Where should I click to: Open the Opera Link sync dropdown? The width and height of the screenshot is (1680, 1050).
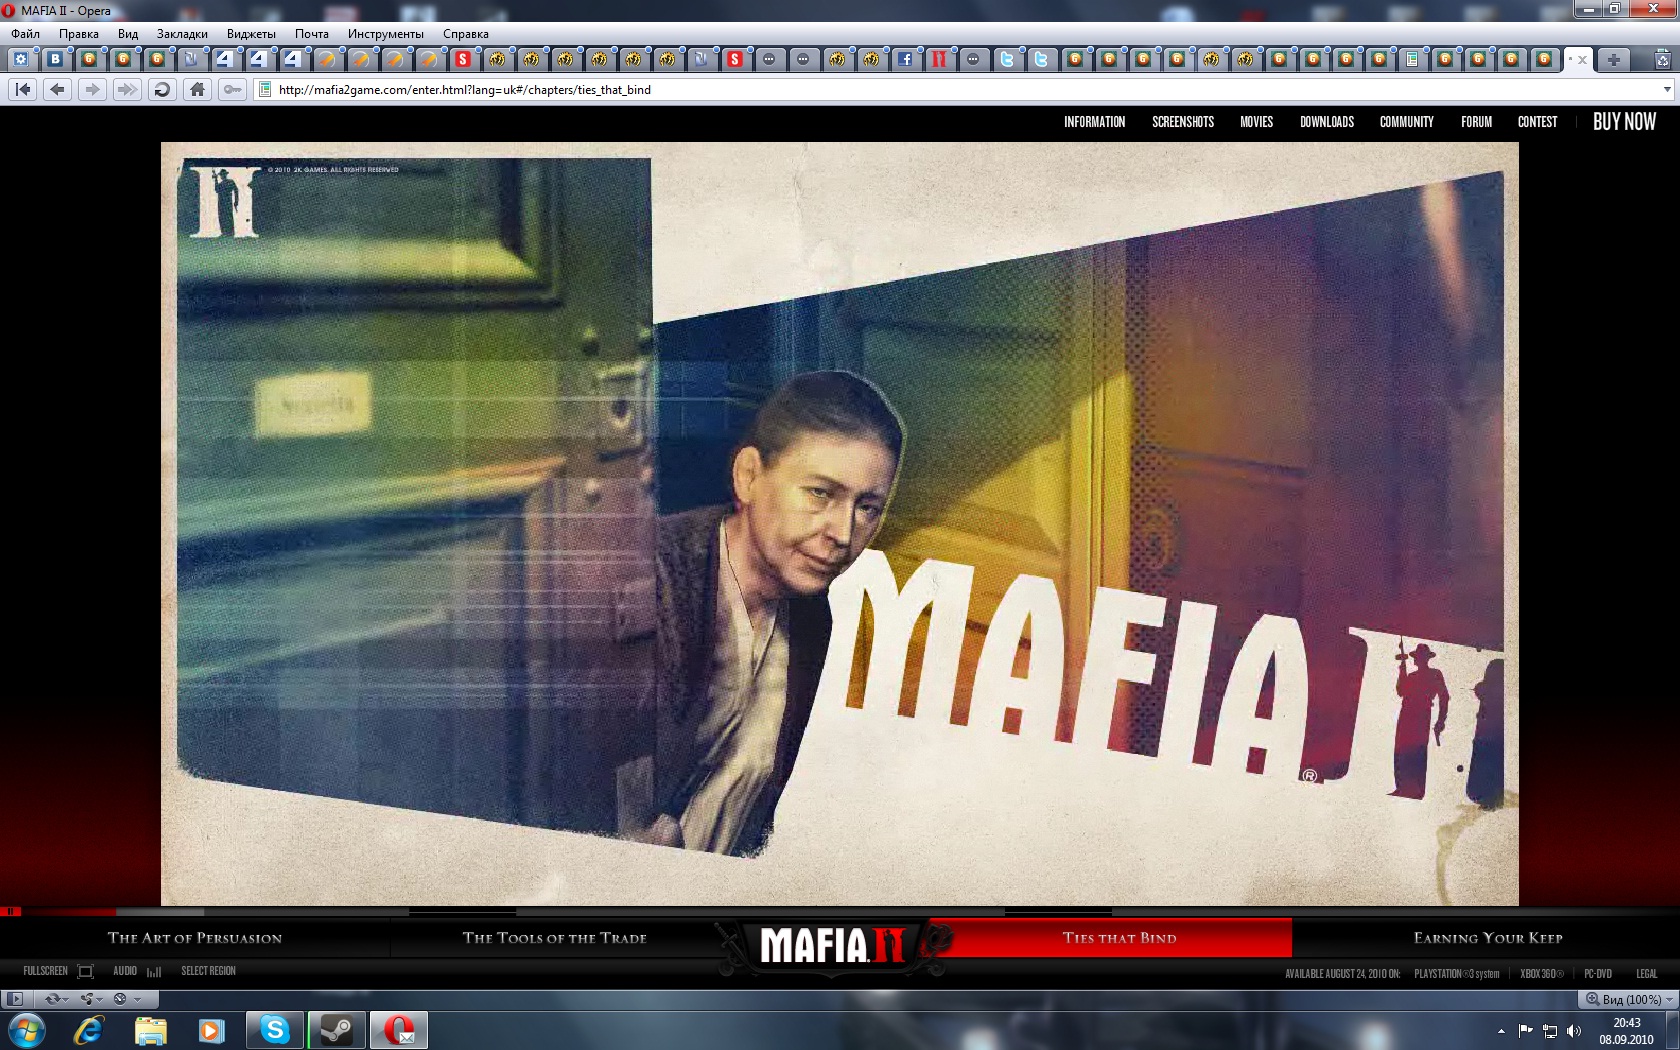(x=57, y=999)
